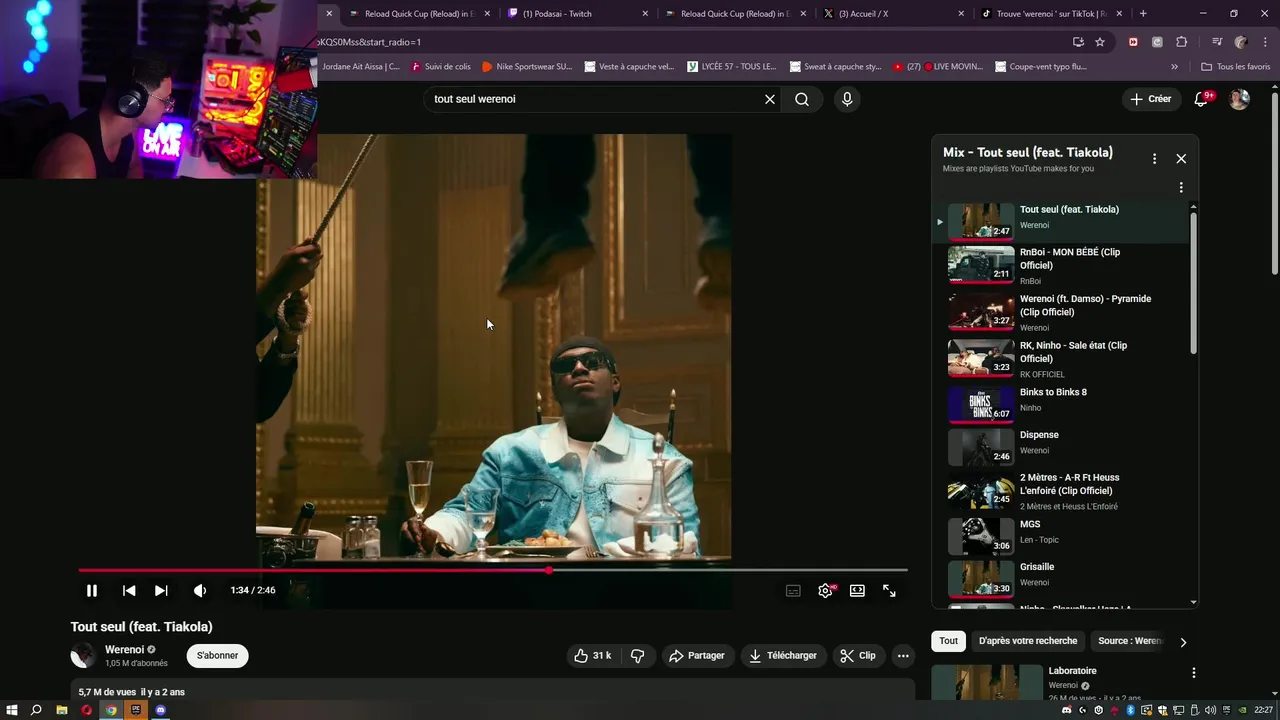Open options for Laboratoire suggestion
1280x720 pixels.
1193,673
